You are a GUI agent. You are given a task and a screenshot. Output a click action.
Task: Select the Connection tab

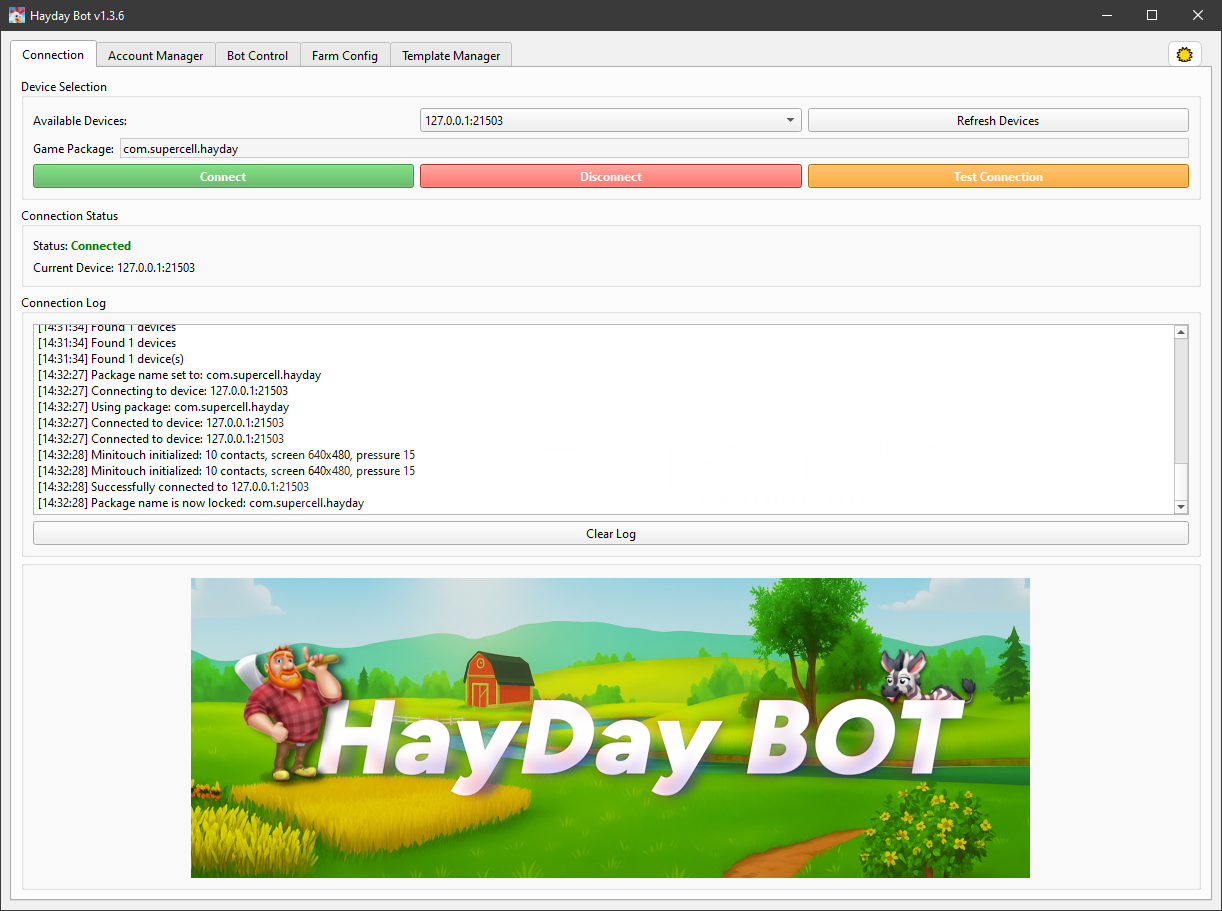pos(53,55)
